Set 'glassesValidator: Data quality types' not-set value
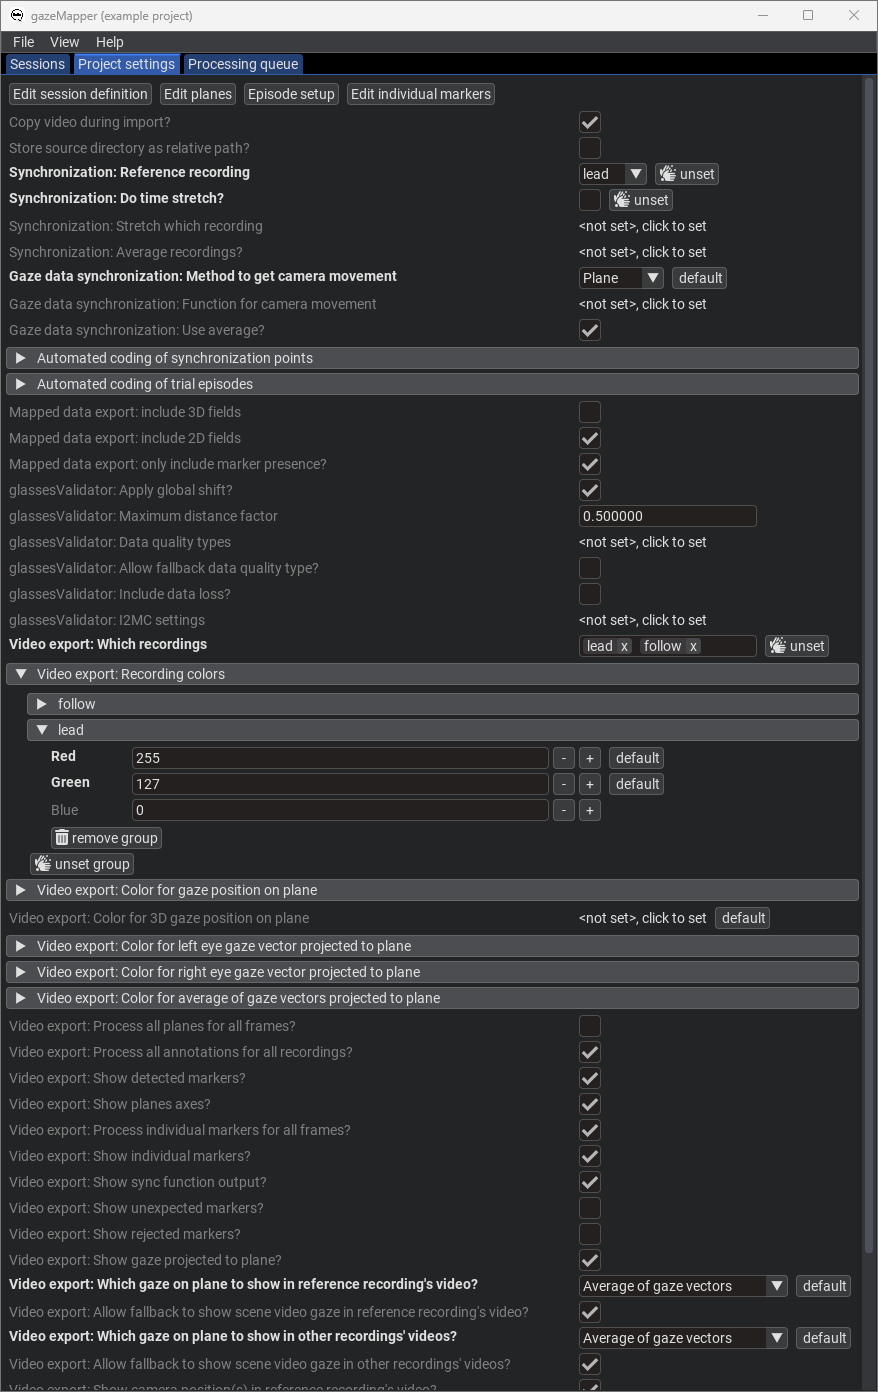The image size is (878, 1392). tap(643, 542)
